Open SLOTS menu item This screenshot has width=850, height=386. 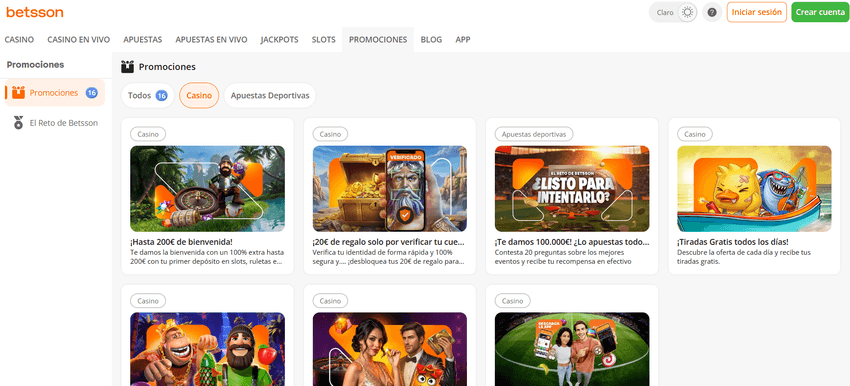pyautogui.click(x=324, y=40)
